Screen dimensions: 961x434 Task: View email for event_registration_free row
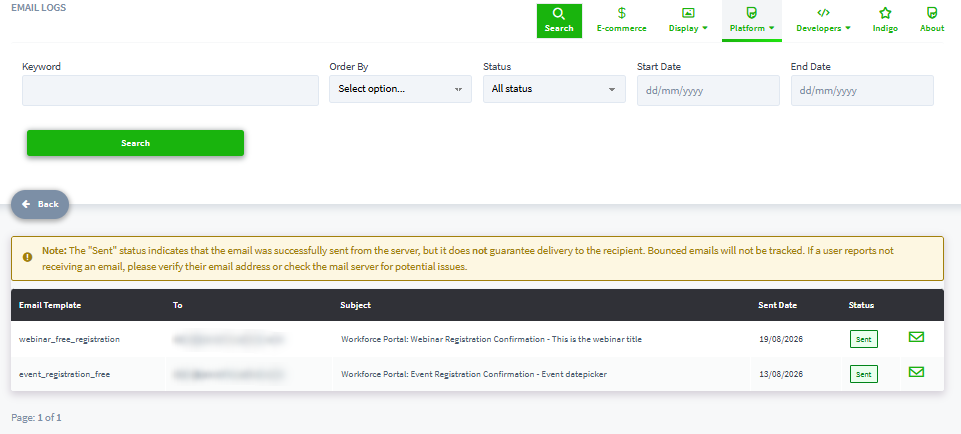916,371
